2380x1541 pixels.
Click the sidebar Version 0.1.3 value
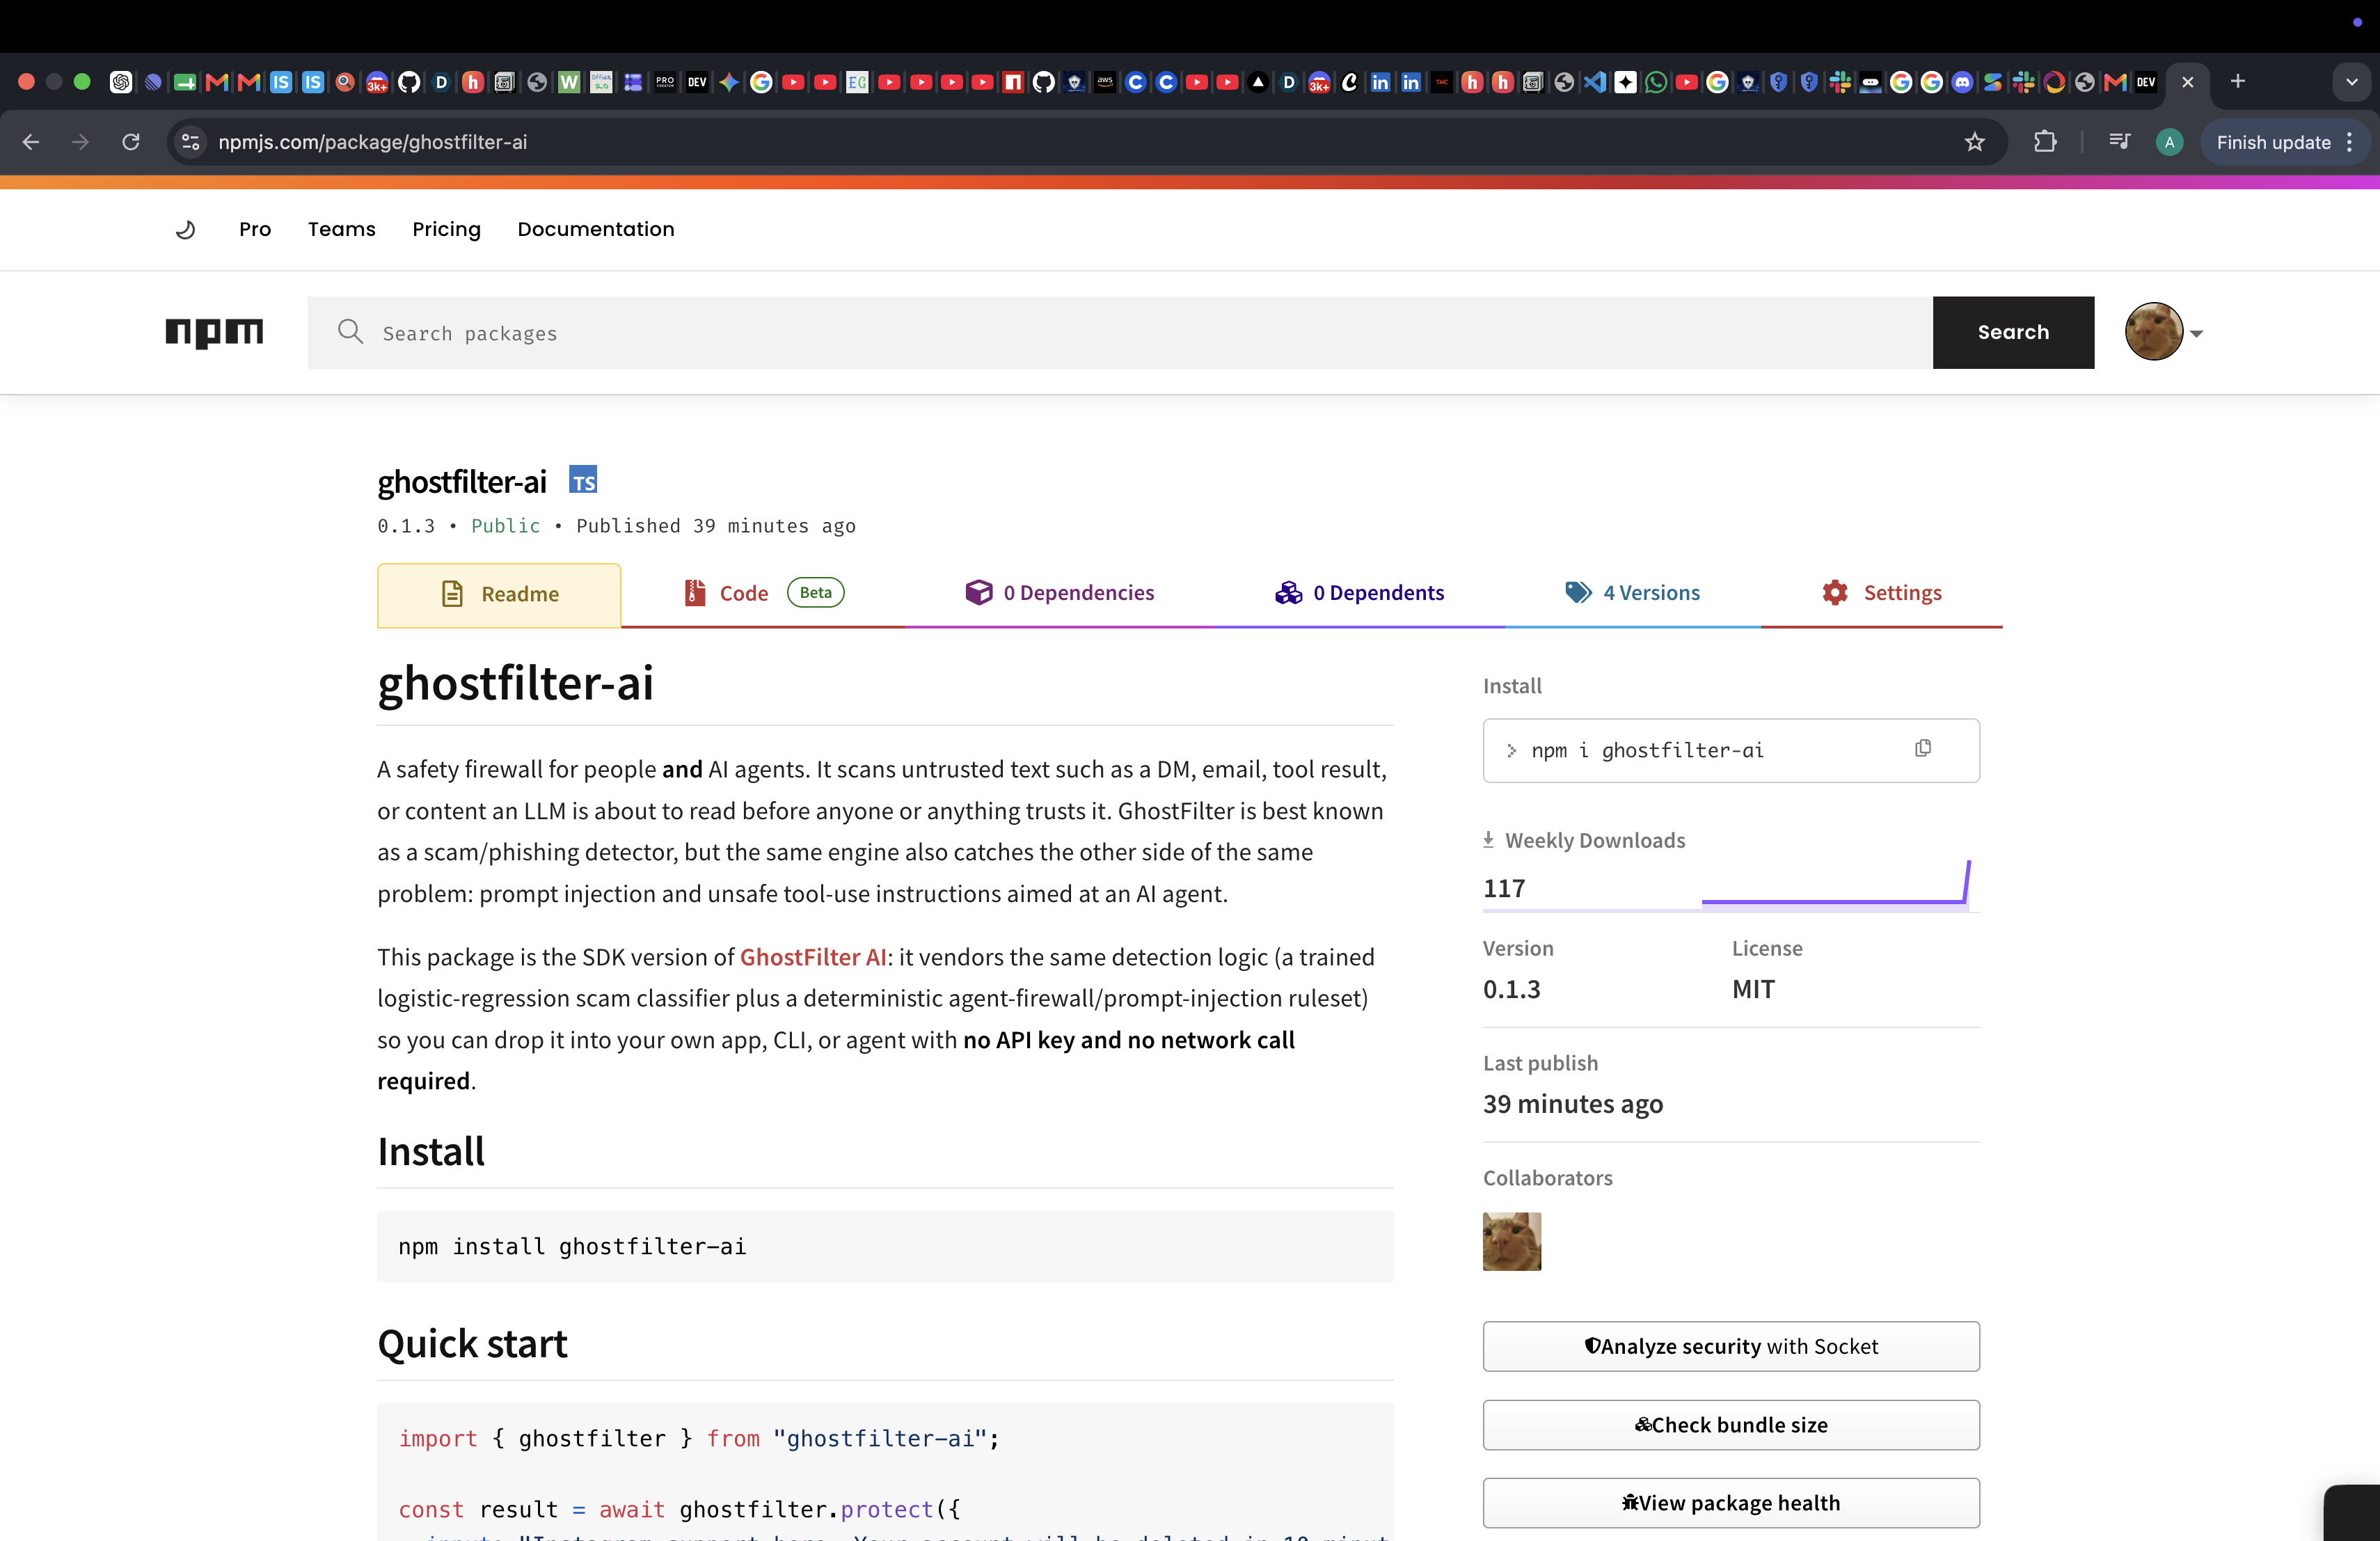coord(1511,989)
